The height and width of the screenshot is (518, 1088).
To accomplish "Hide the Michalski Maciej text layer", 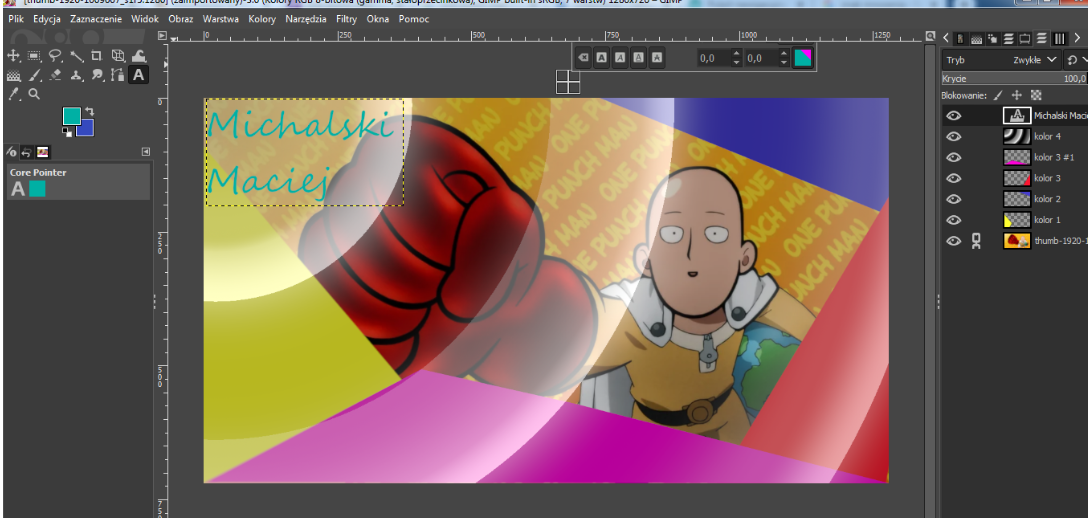I will click(954, 116).
